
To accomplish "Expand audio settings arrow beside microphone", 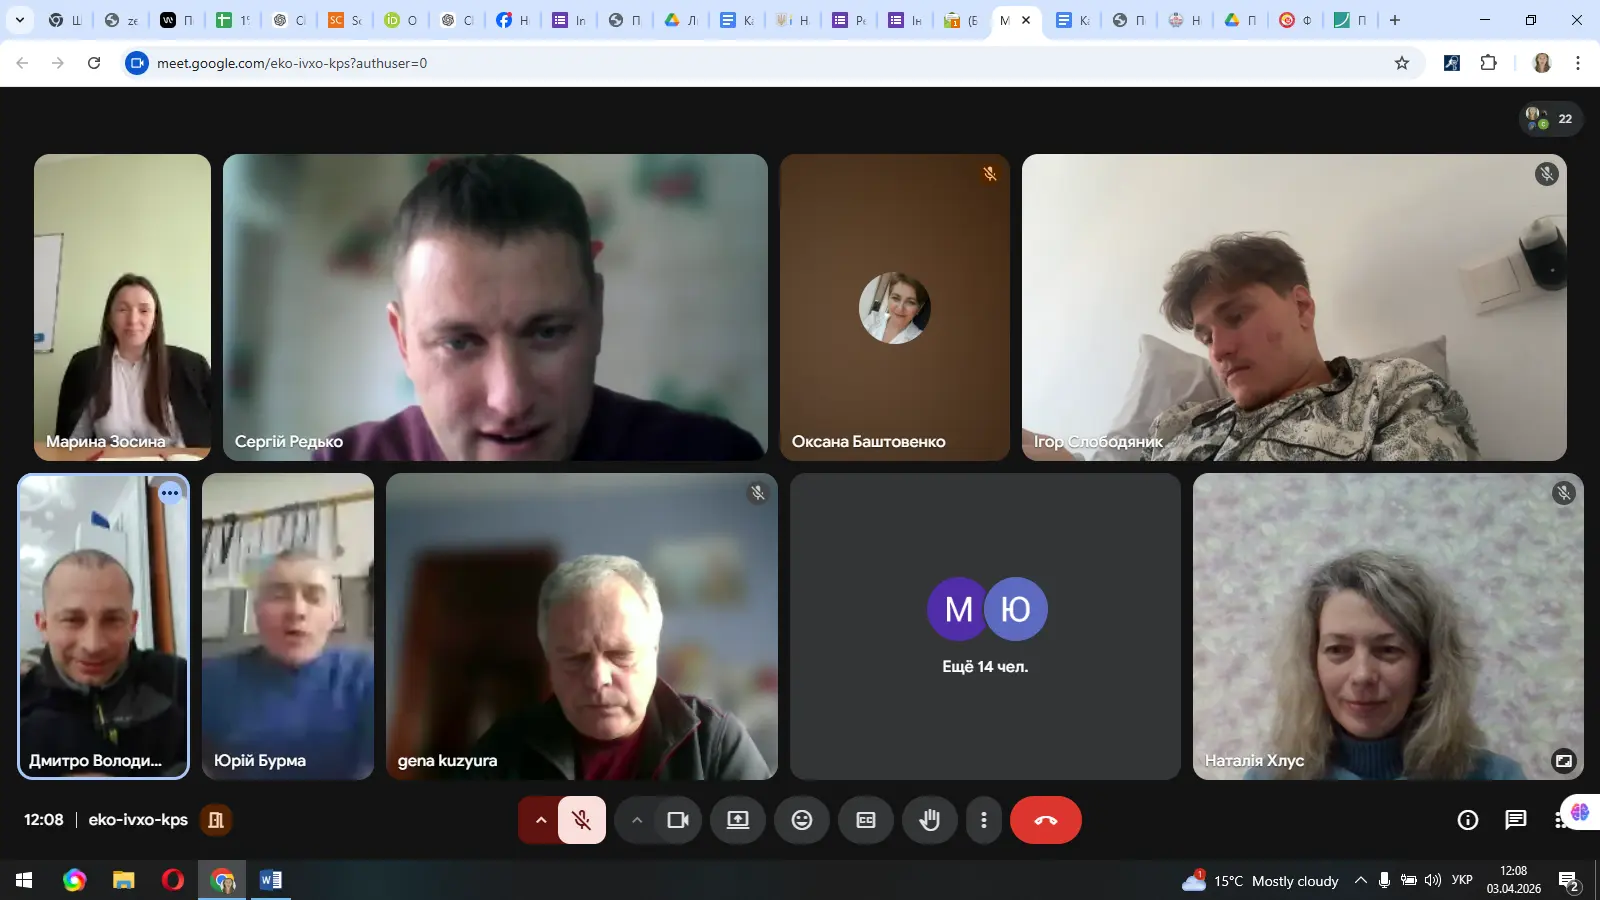I will (x=540, y=820).
